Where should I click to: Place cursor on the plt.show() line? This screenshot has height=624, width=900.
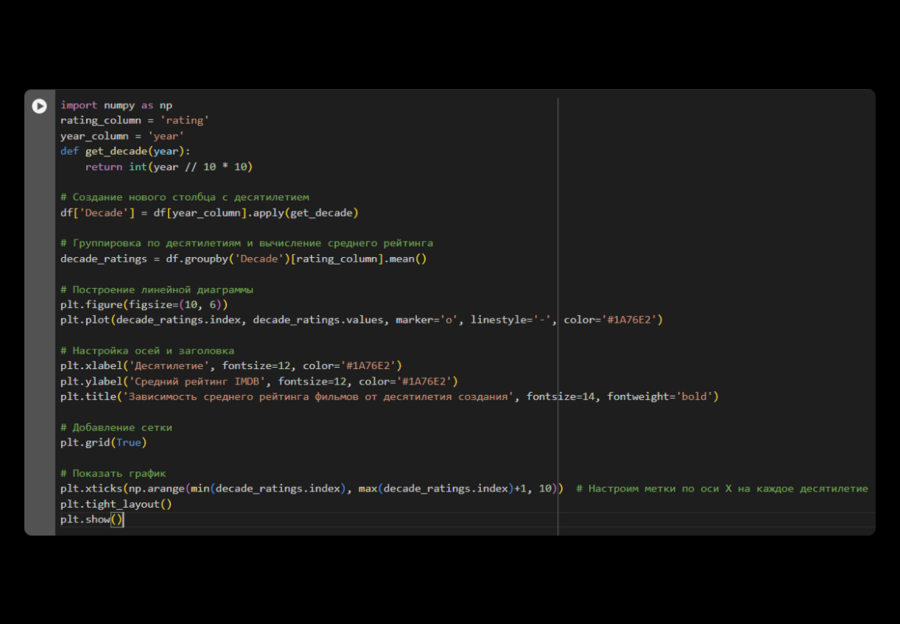pyautogui.click(x=91, y=520)
